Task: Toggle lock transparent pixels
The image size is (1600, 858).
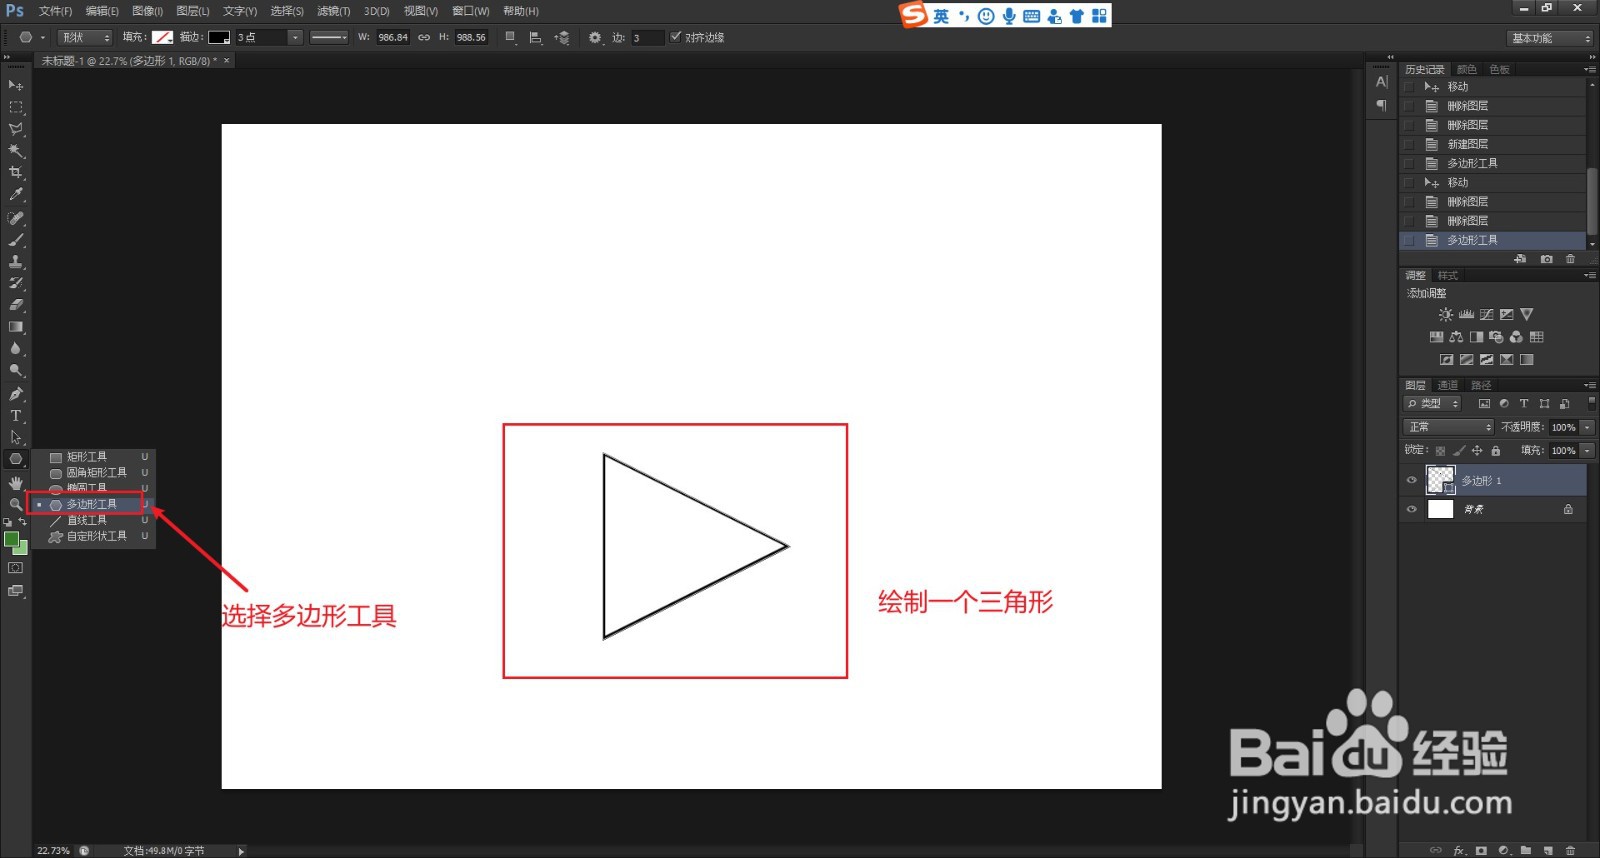Action: 1440,451
